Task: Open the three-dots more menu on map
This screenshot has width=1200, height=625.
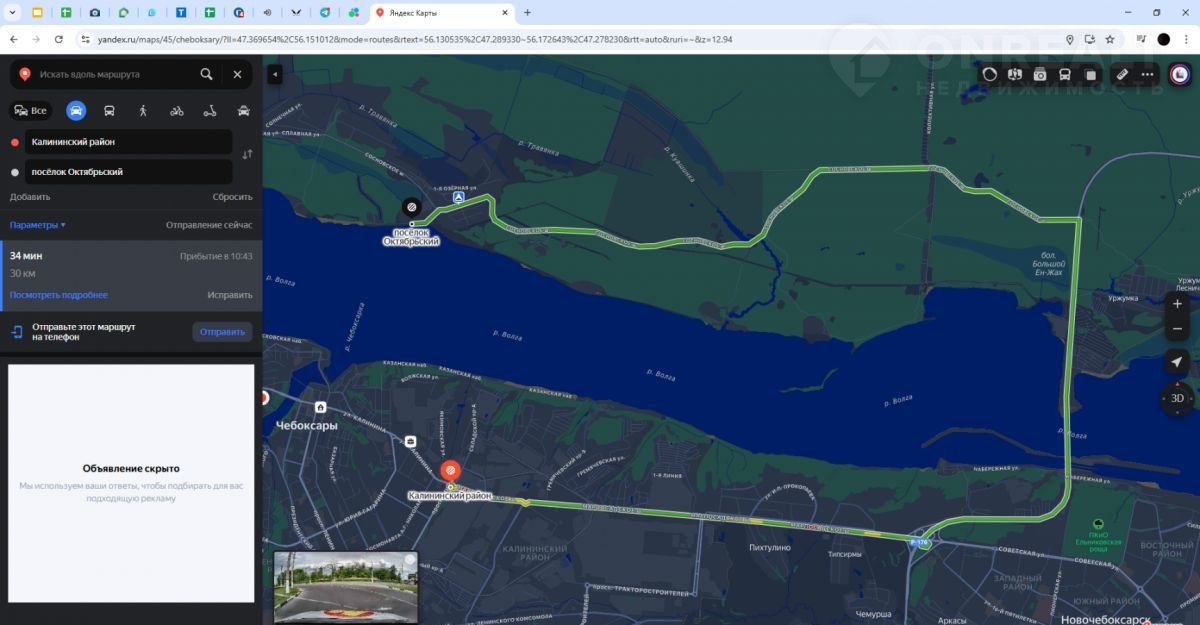Action: click(x=1147, y=74)
